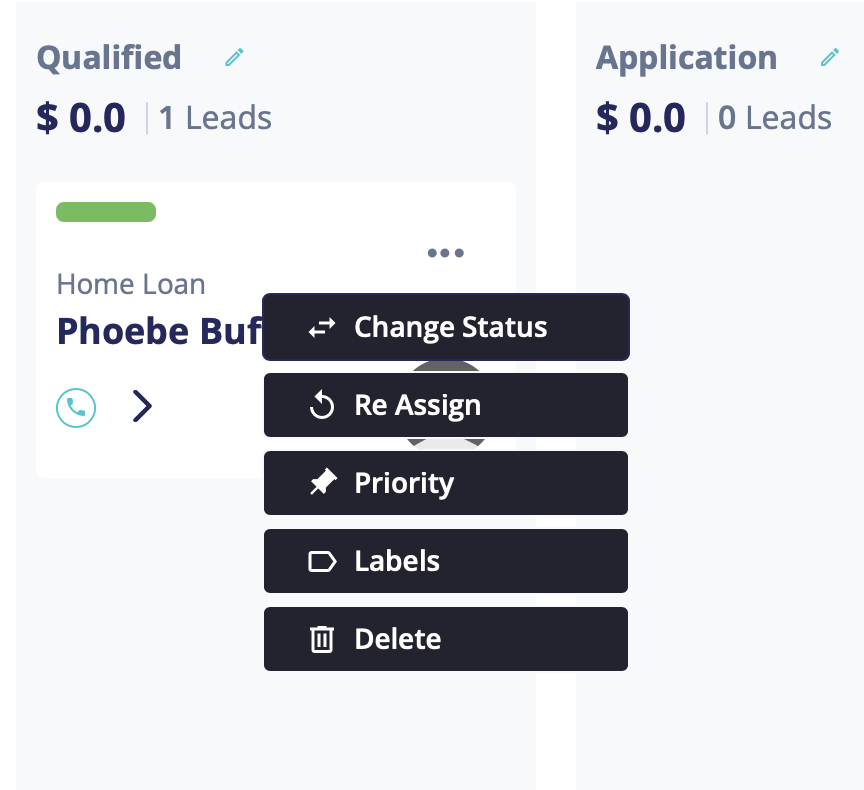The height and width of the screenshot is (790, 864).
Task: Open the Phoebe Buf lead name
Action: 160,331
